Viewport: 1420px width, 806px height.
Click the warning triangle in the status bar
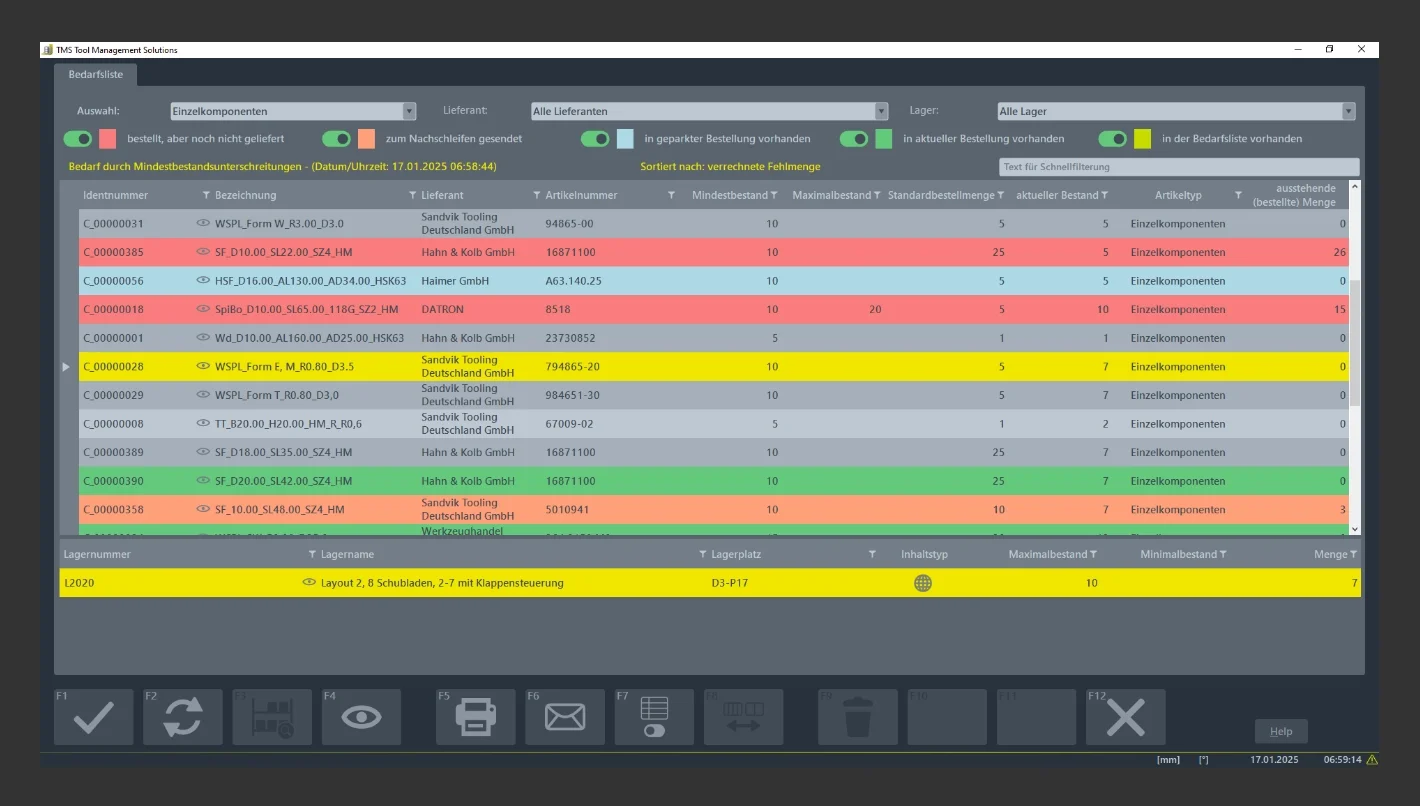point(1371,760)
